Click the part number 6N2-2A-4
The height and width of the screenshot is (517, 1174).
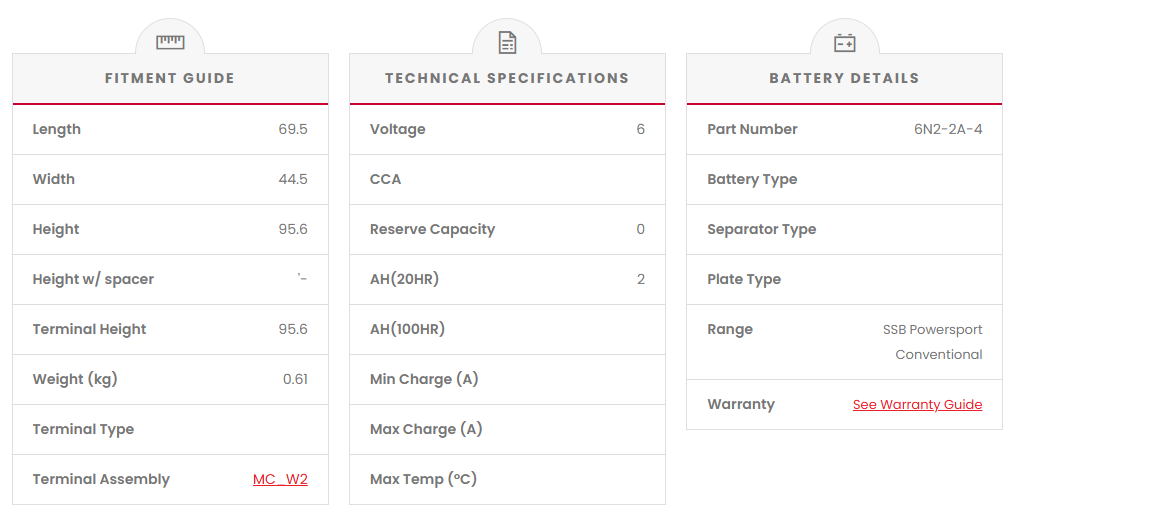(948, 129)
